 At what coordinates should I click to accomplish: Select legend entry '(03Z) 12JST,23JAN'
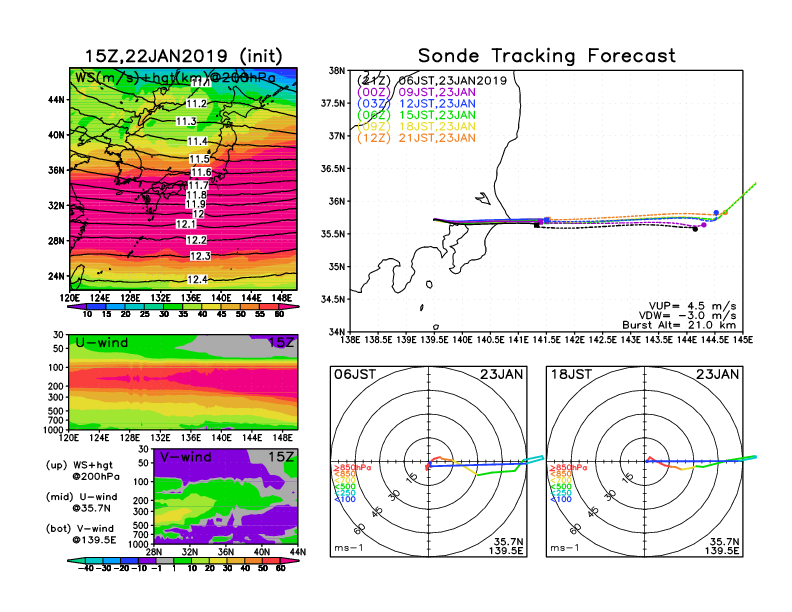pos(416,104)
